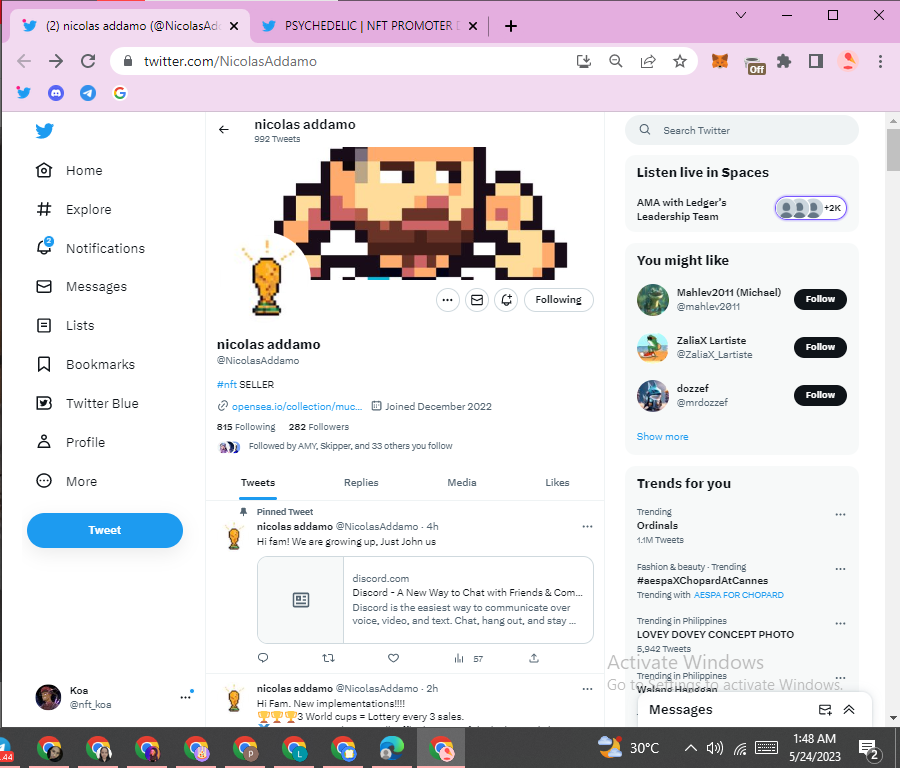Image resolution: width=900 pixels, height=768 pixels.
Task: Open the opensea.io collection link
Action: (x=297, y=406)
